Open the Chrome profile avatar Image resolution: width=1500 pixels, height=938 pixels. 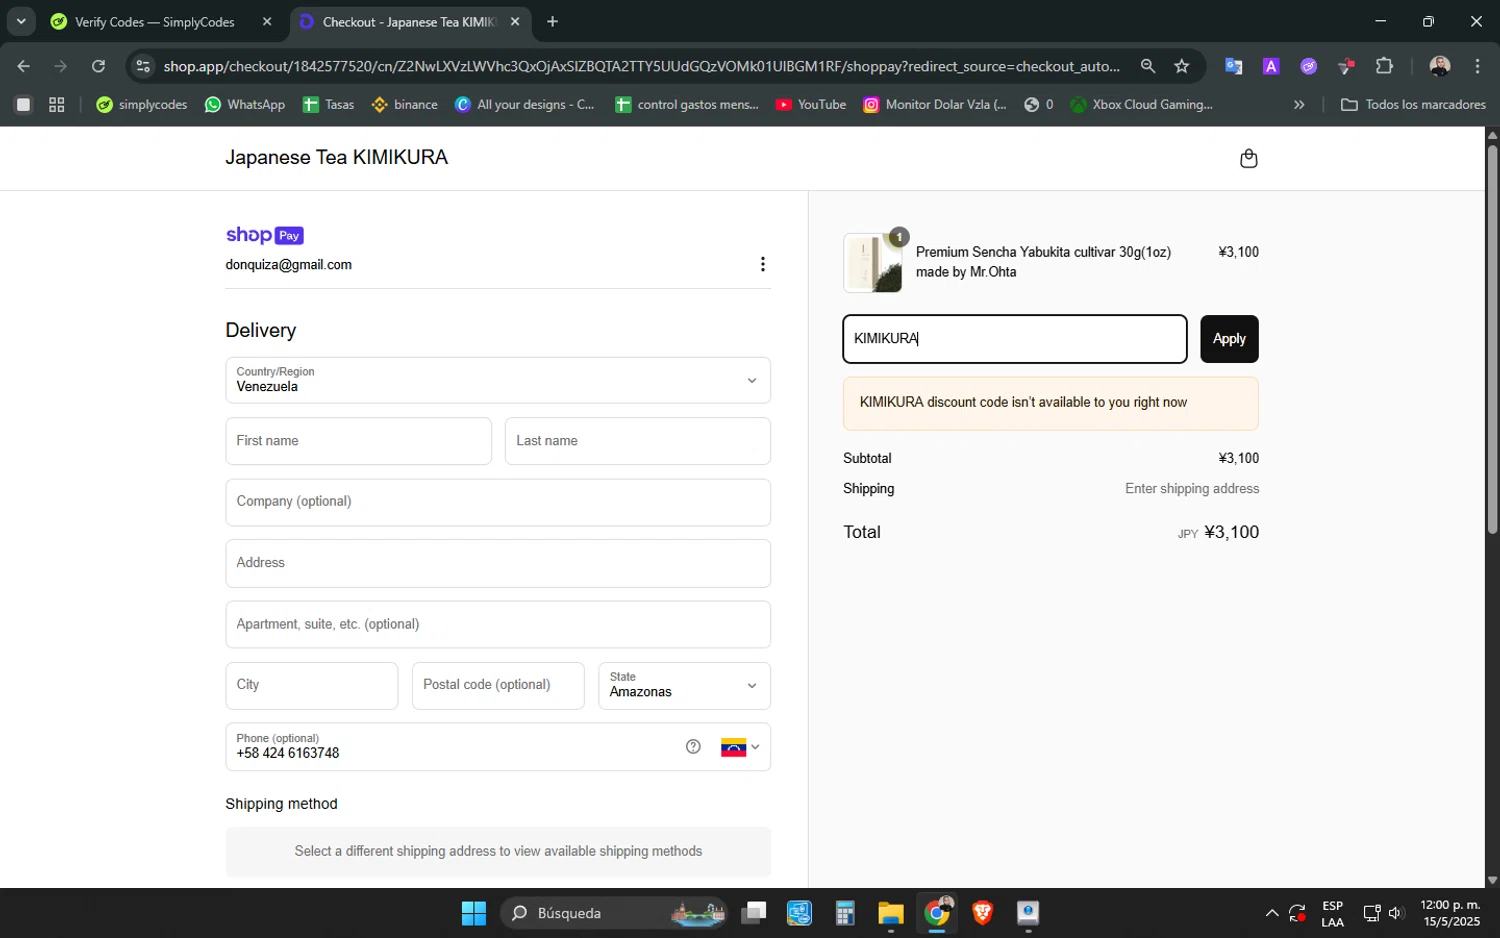pos(1439,66)
